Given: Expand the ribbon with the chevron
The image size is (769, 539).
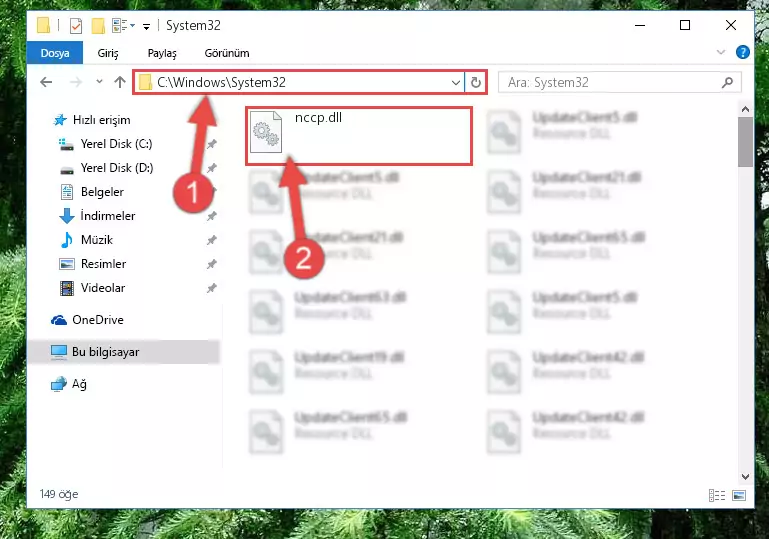Looking at the screenshot, I should click(720, 52).
